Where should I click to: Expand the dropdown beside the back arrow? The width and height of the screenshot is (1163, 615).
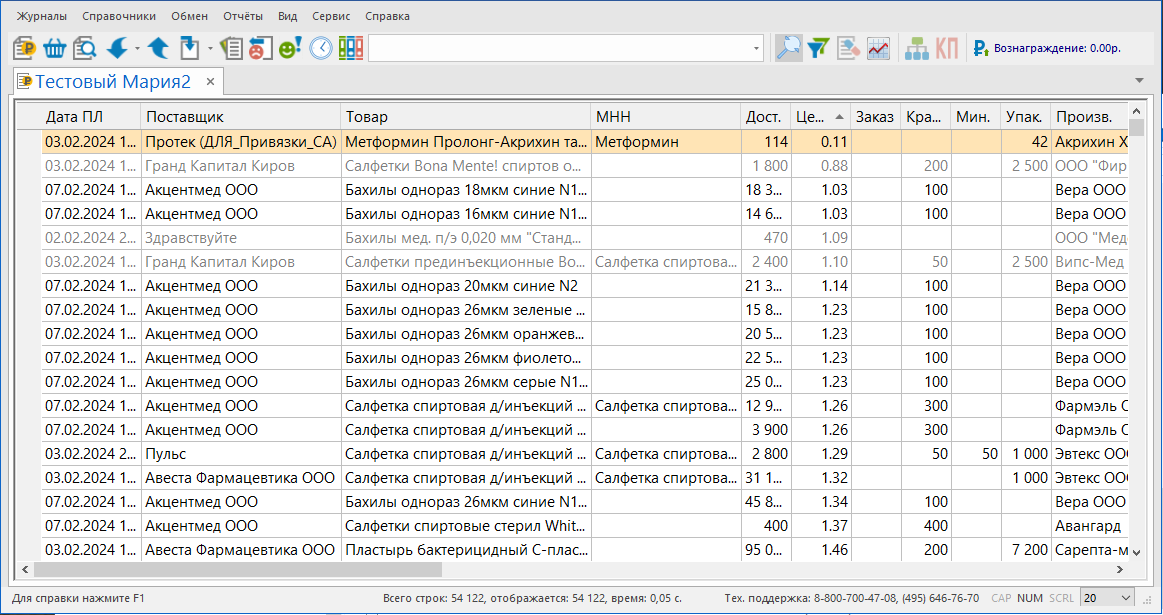pos(137,49)
